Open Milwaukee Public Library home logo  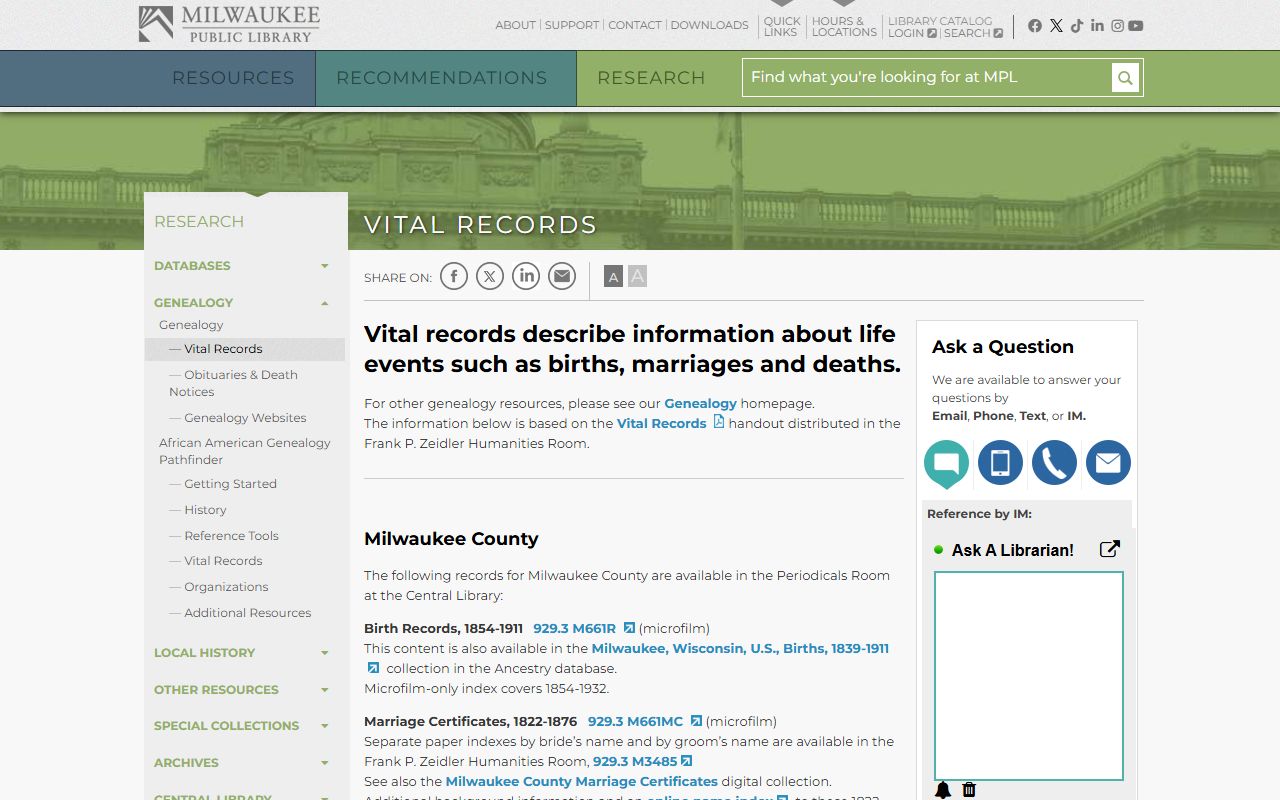click(229, 24)
